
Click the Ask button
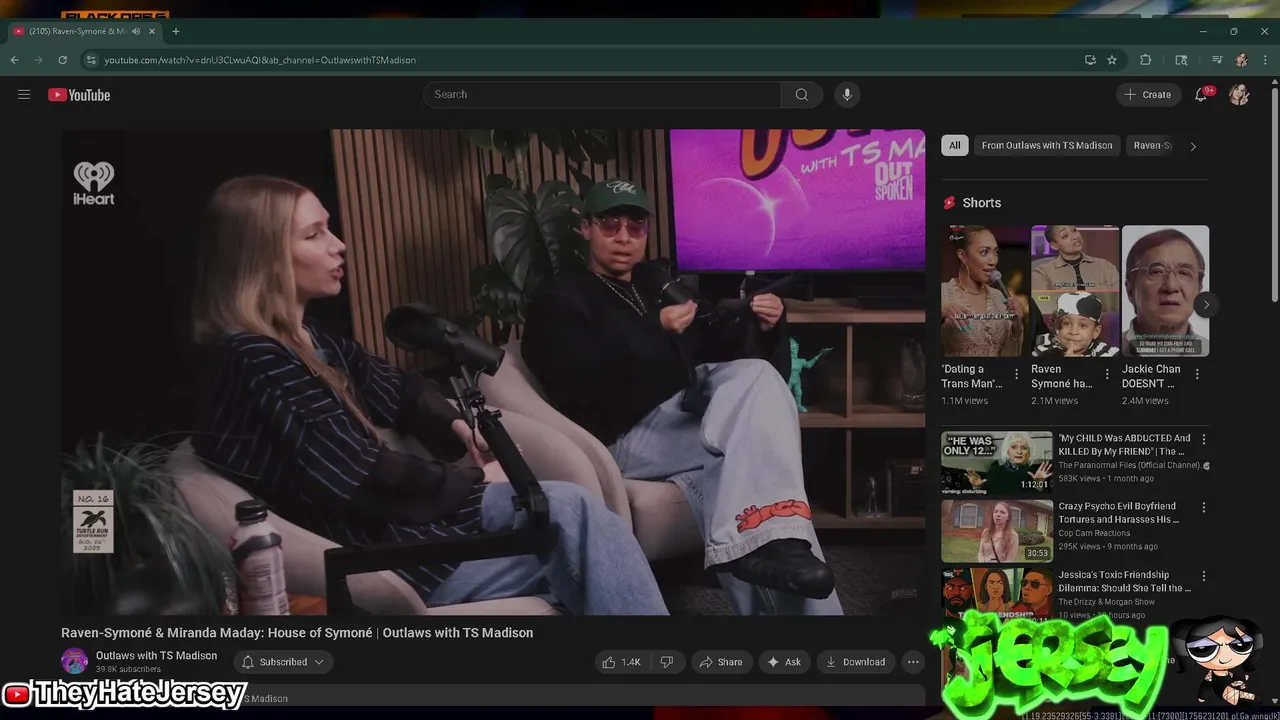point(784,662)
